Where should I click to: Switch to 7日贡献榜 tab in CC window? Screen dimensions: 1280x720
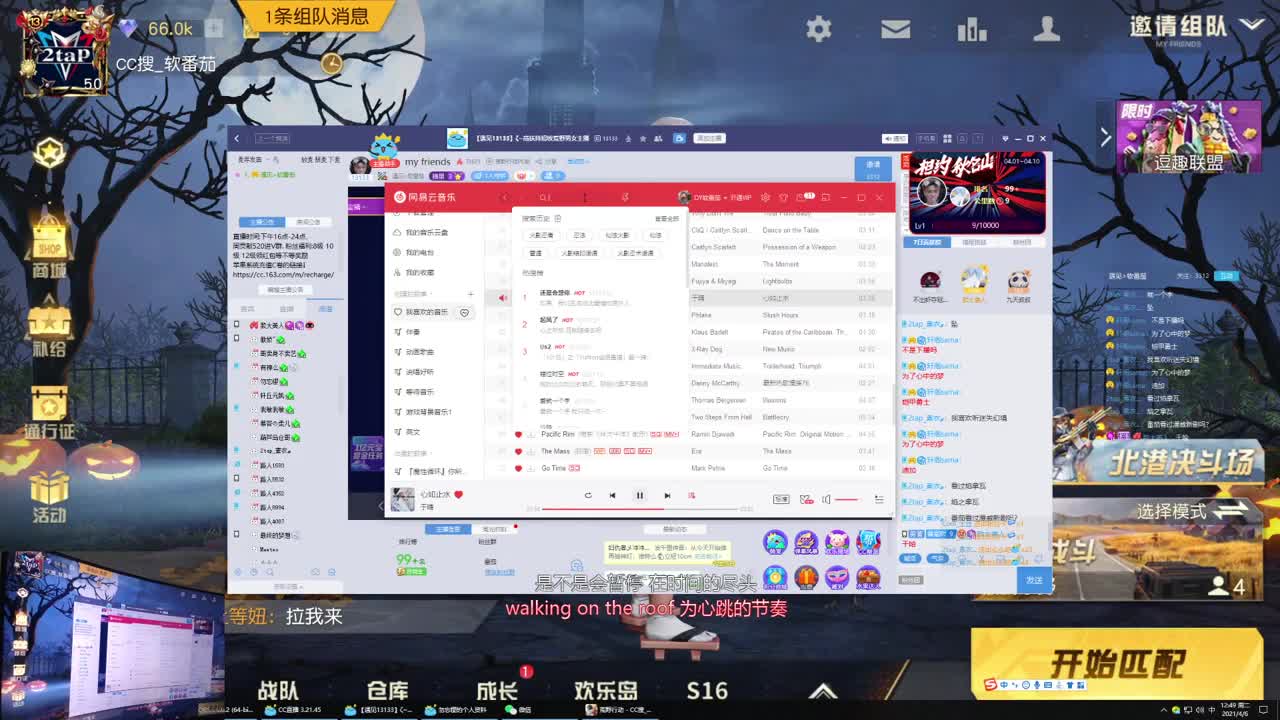click(926, 242)
